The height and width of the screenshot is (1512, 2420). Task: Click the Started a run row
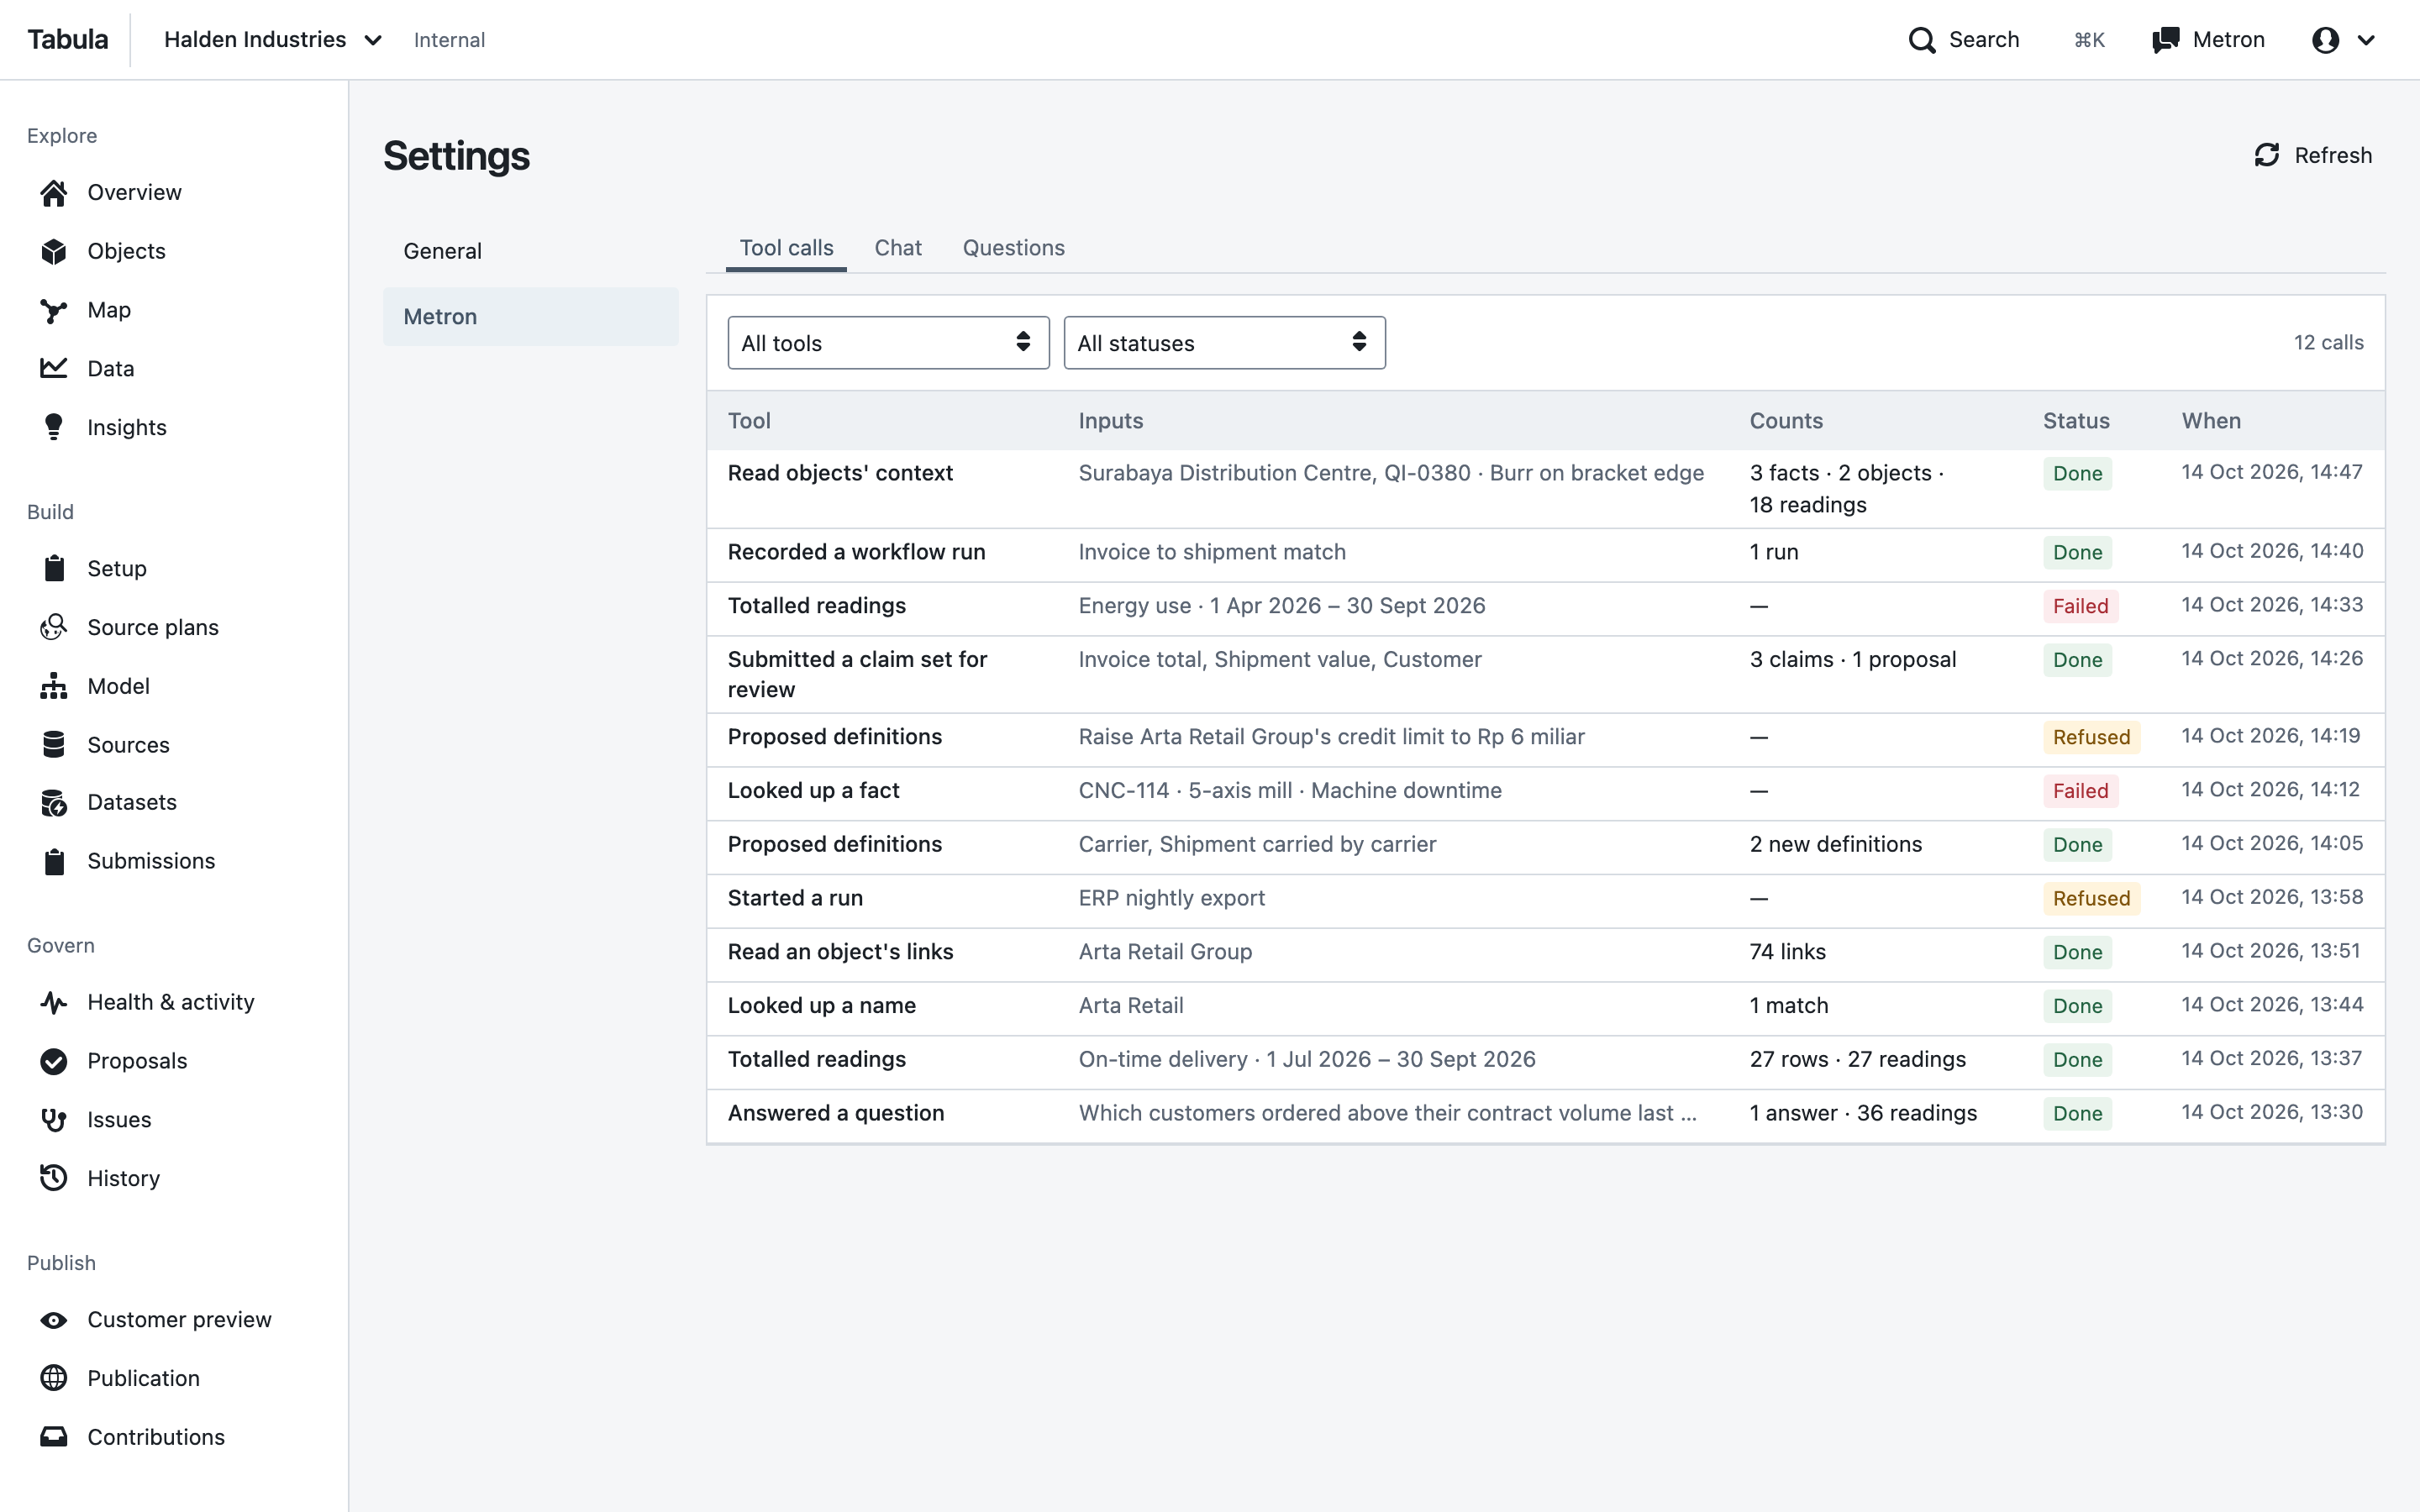click(x=1545, y=901)
